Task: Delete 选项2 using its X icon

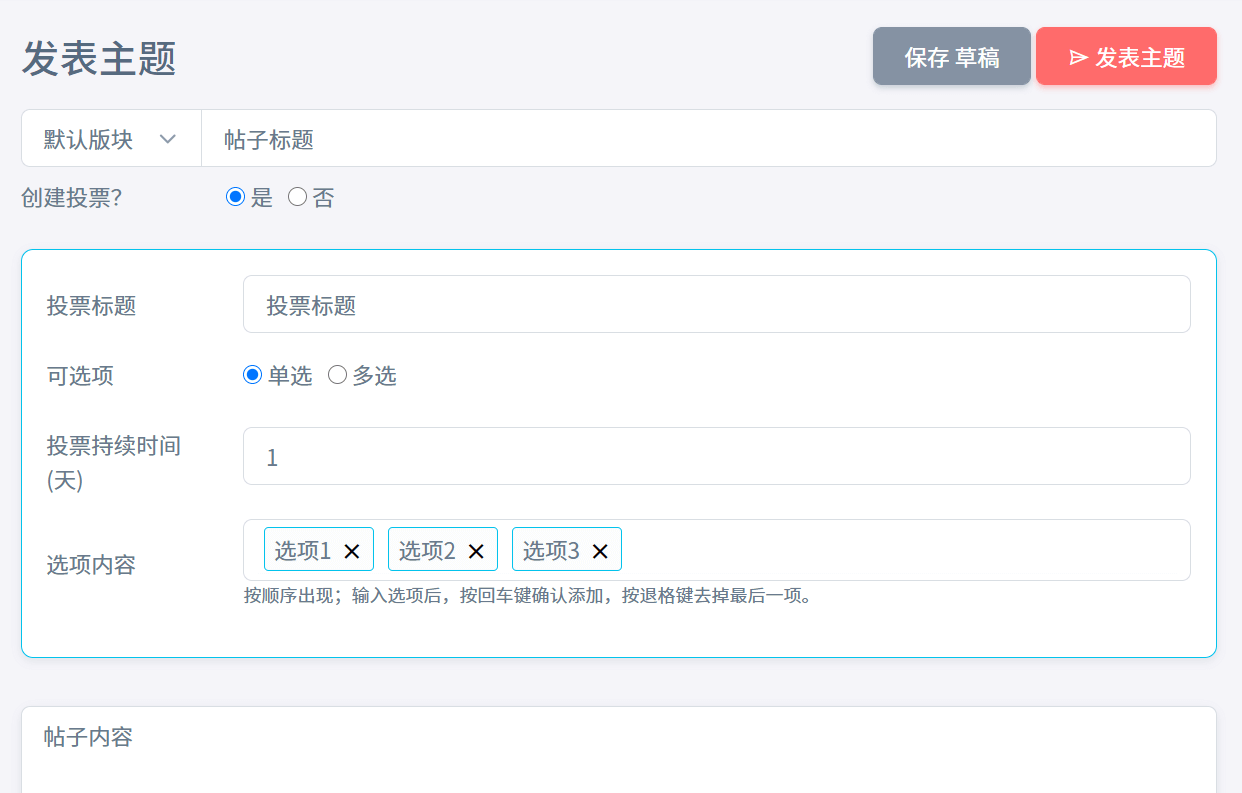Action: pos(476,551)
